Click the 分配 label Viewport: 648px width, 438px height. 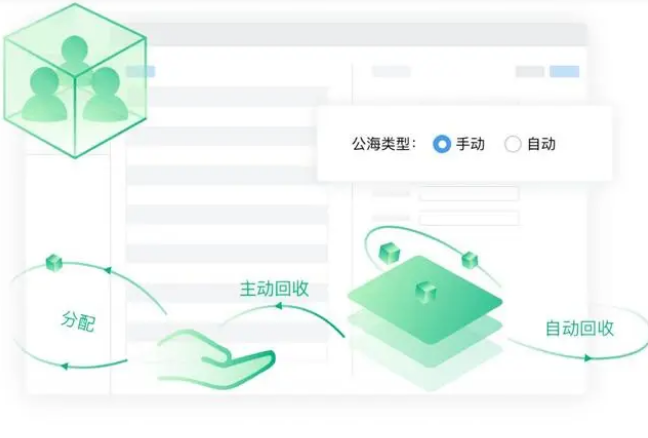point(79,321)
